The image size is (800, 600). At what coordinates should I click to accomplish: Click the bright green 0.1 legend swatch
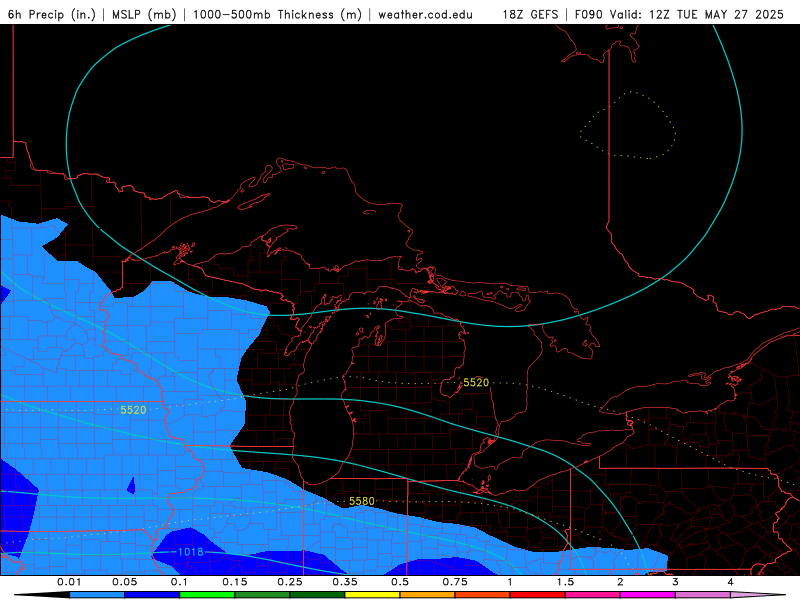[x=207, y=595]
